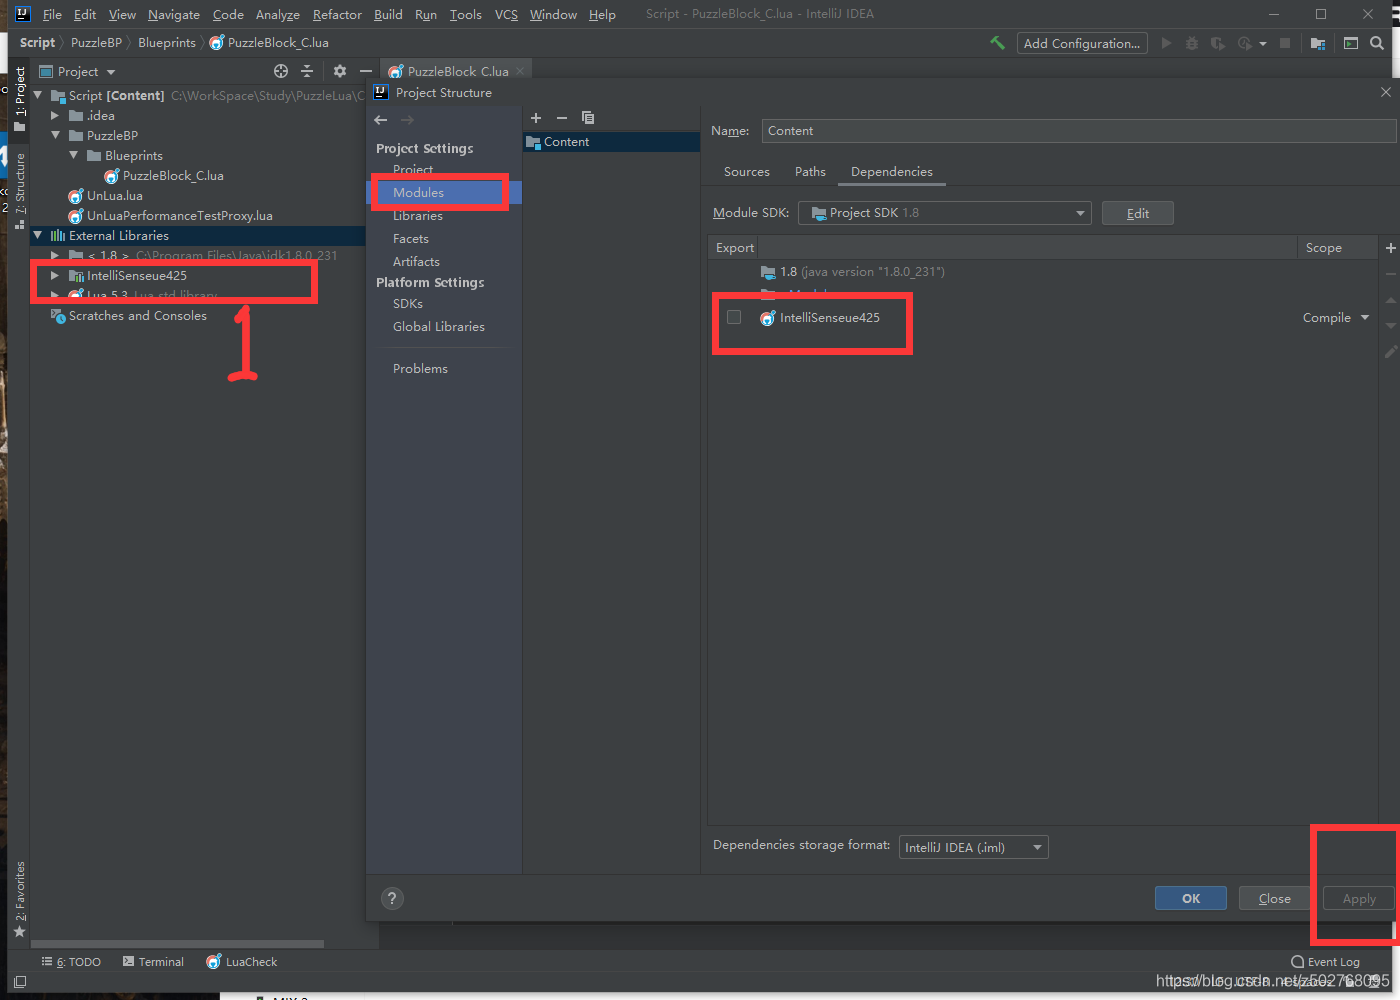This screenshot has width=1400, height=1000.
Task: Click the OK button
Action: (x=1191, y=898)
